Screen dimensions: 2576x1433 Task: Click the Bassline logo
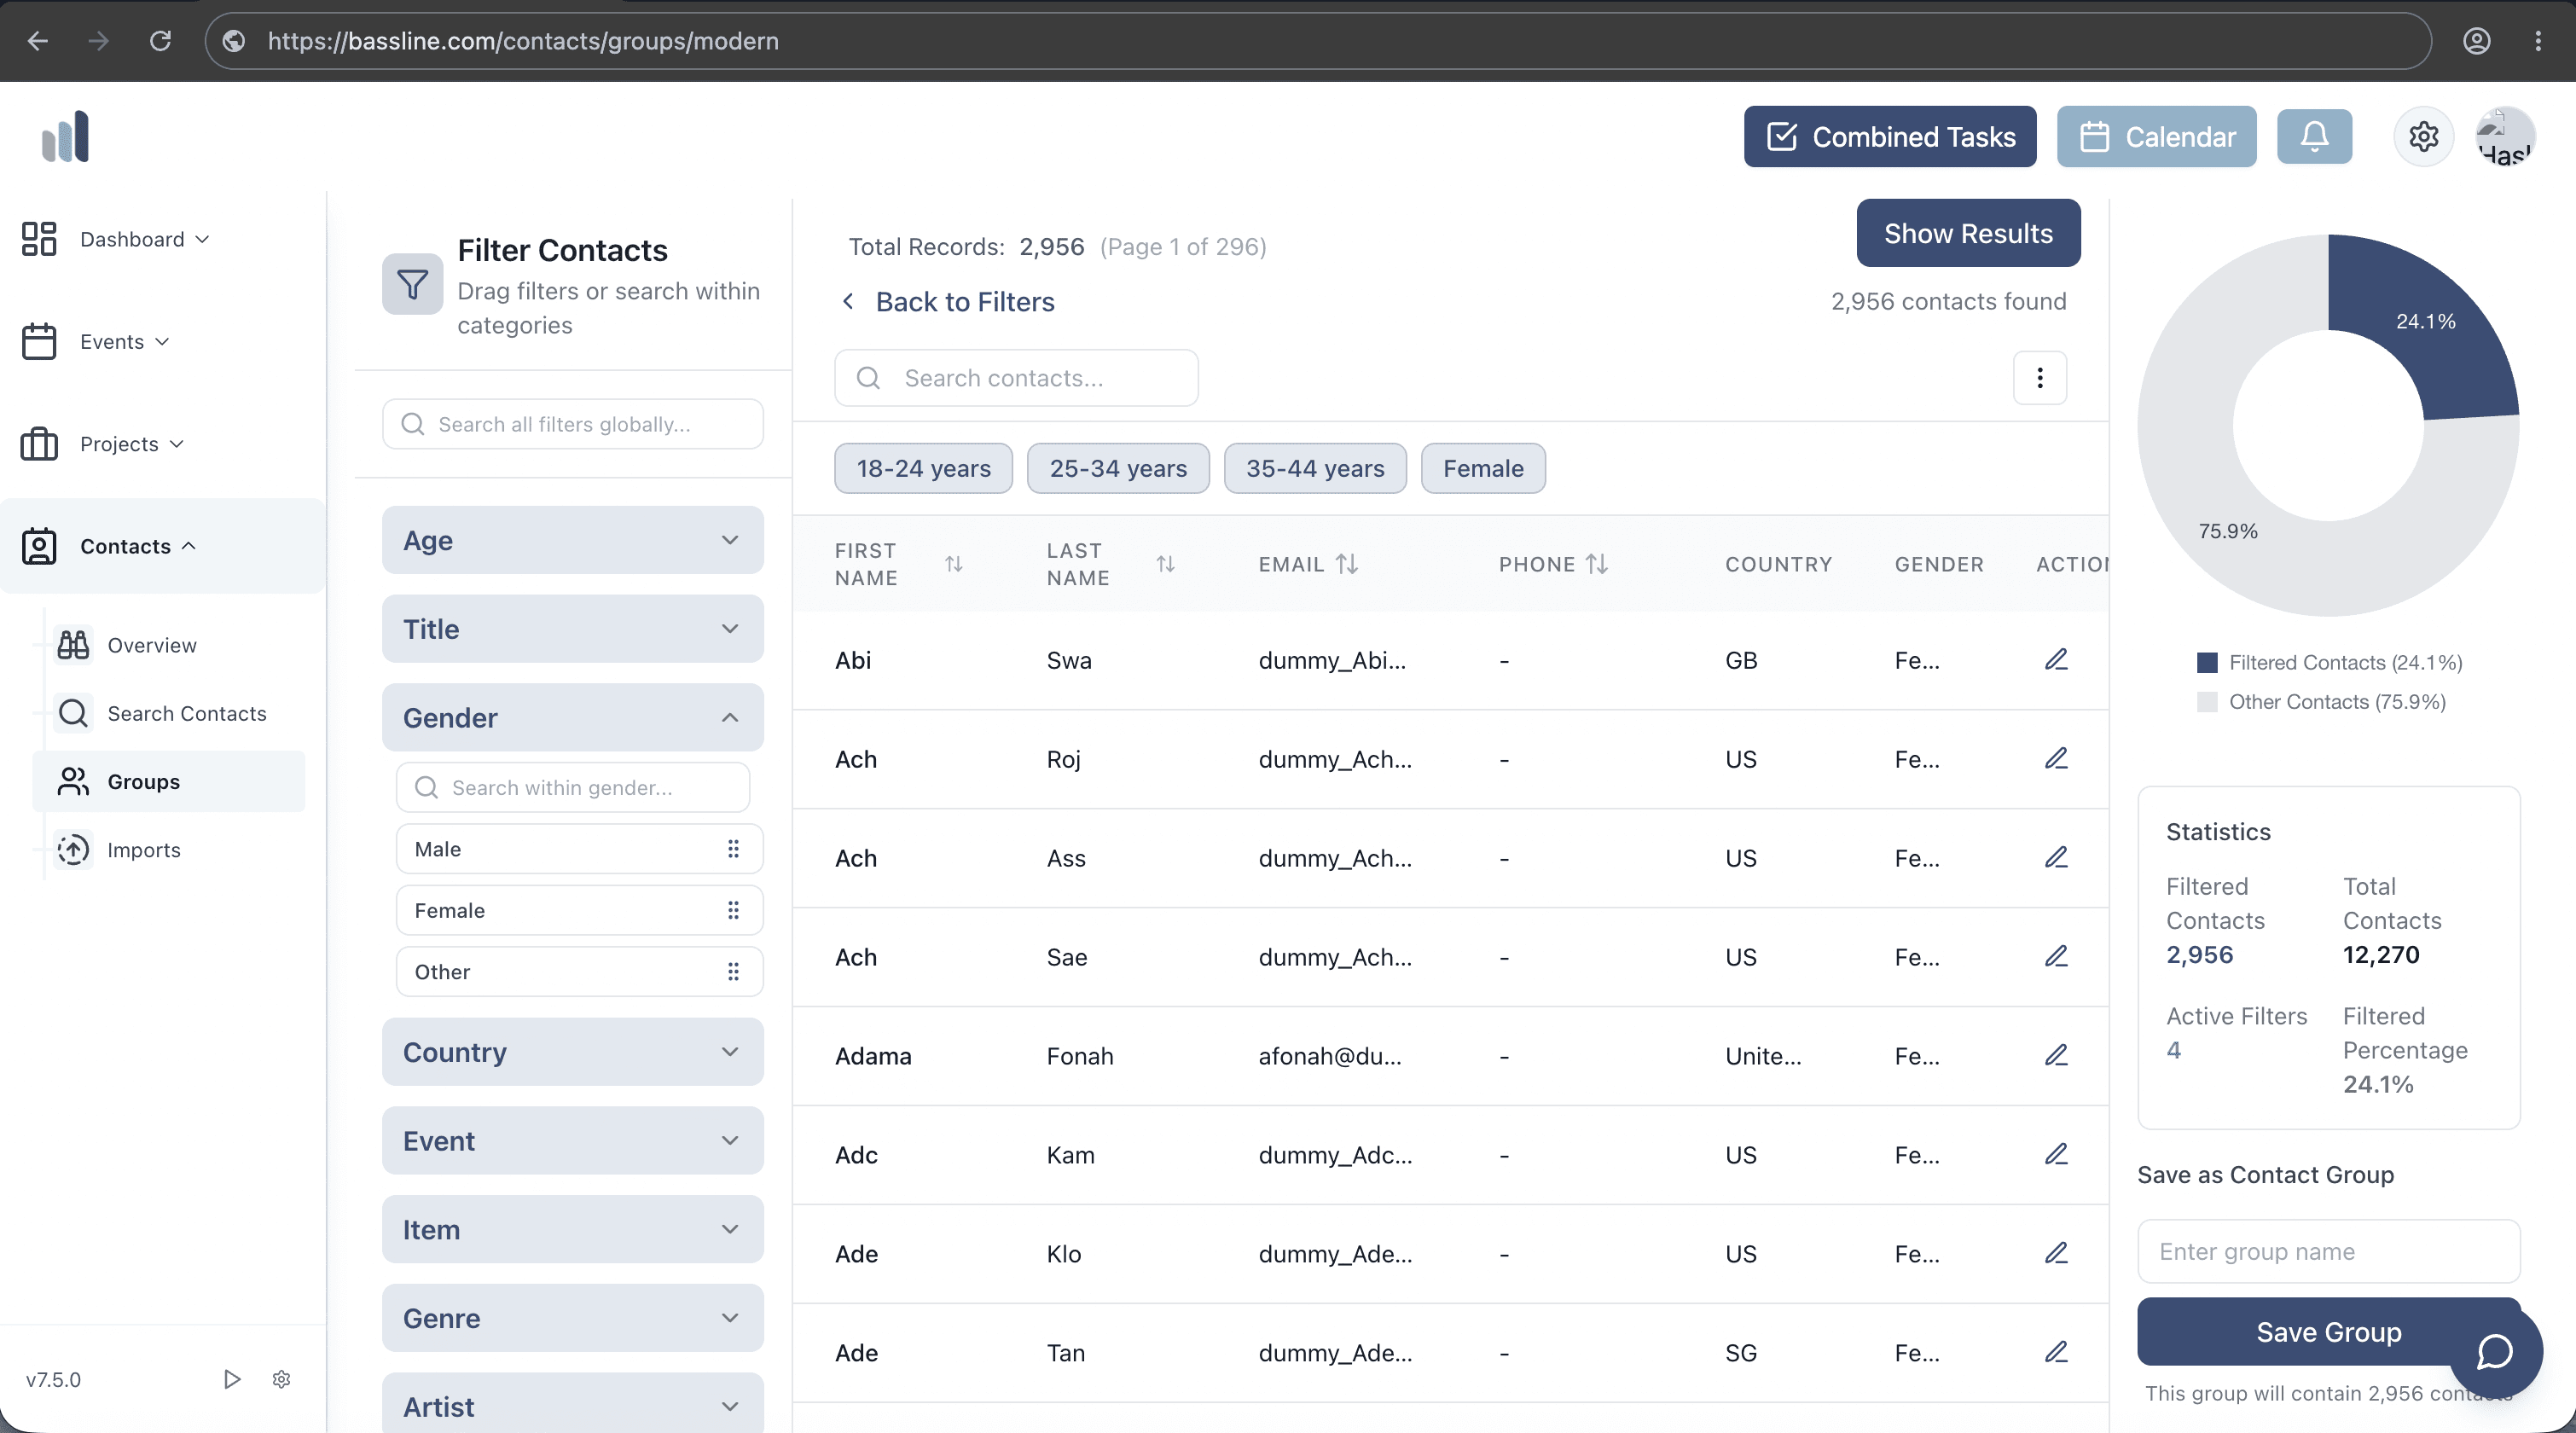tap(66, 136)
